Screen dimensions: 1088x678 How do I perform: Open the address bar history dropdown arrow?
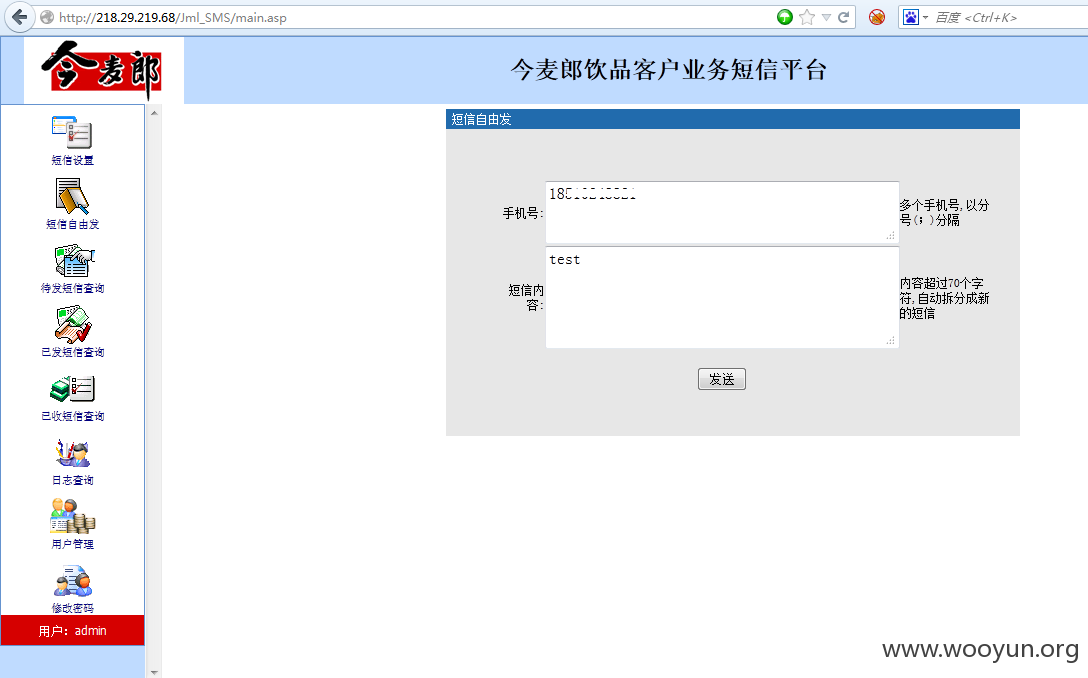826,18
